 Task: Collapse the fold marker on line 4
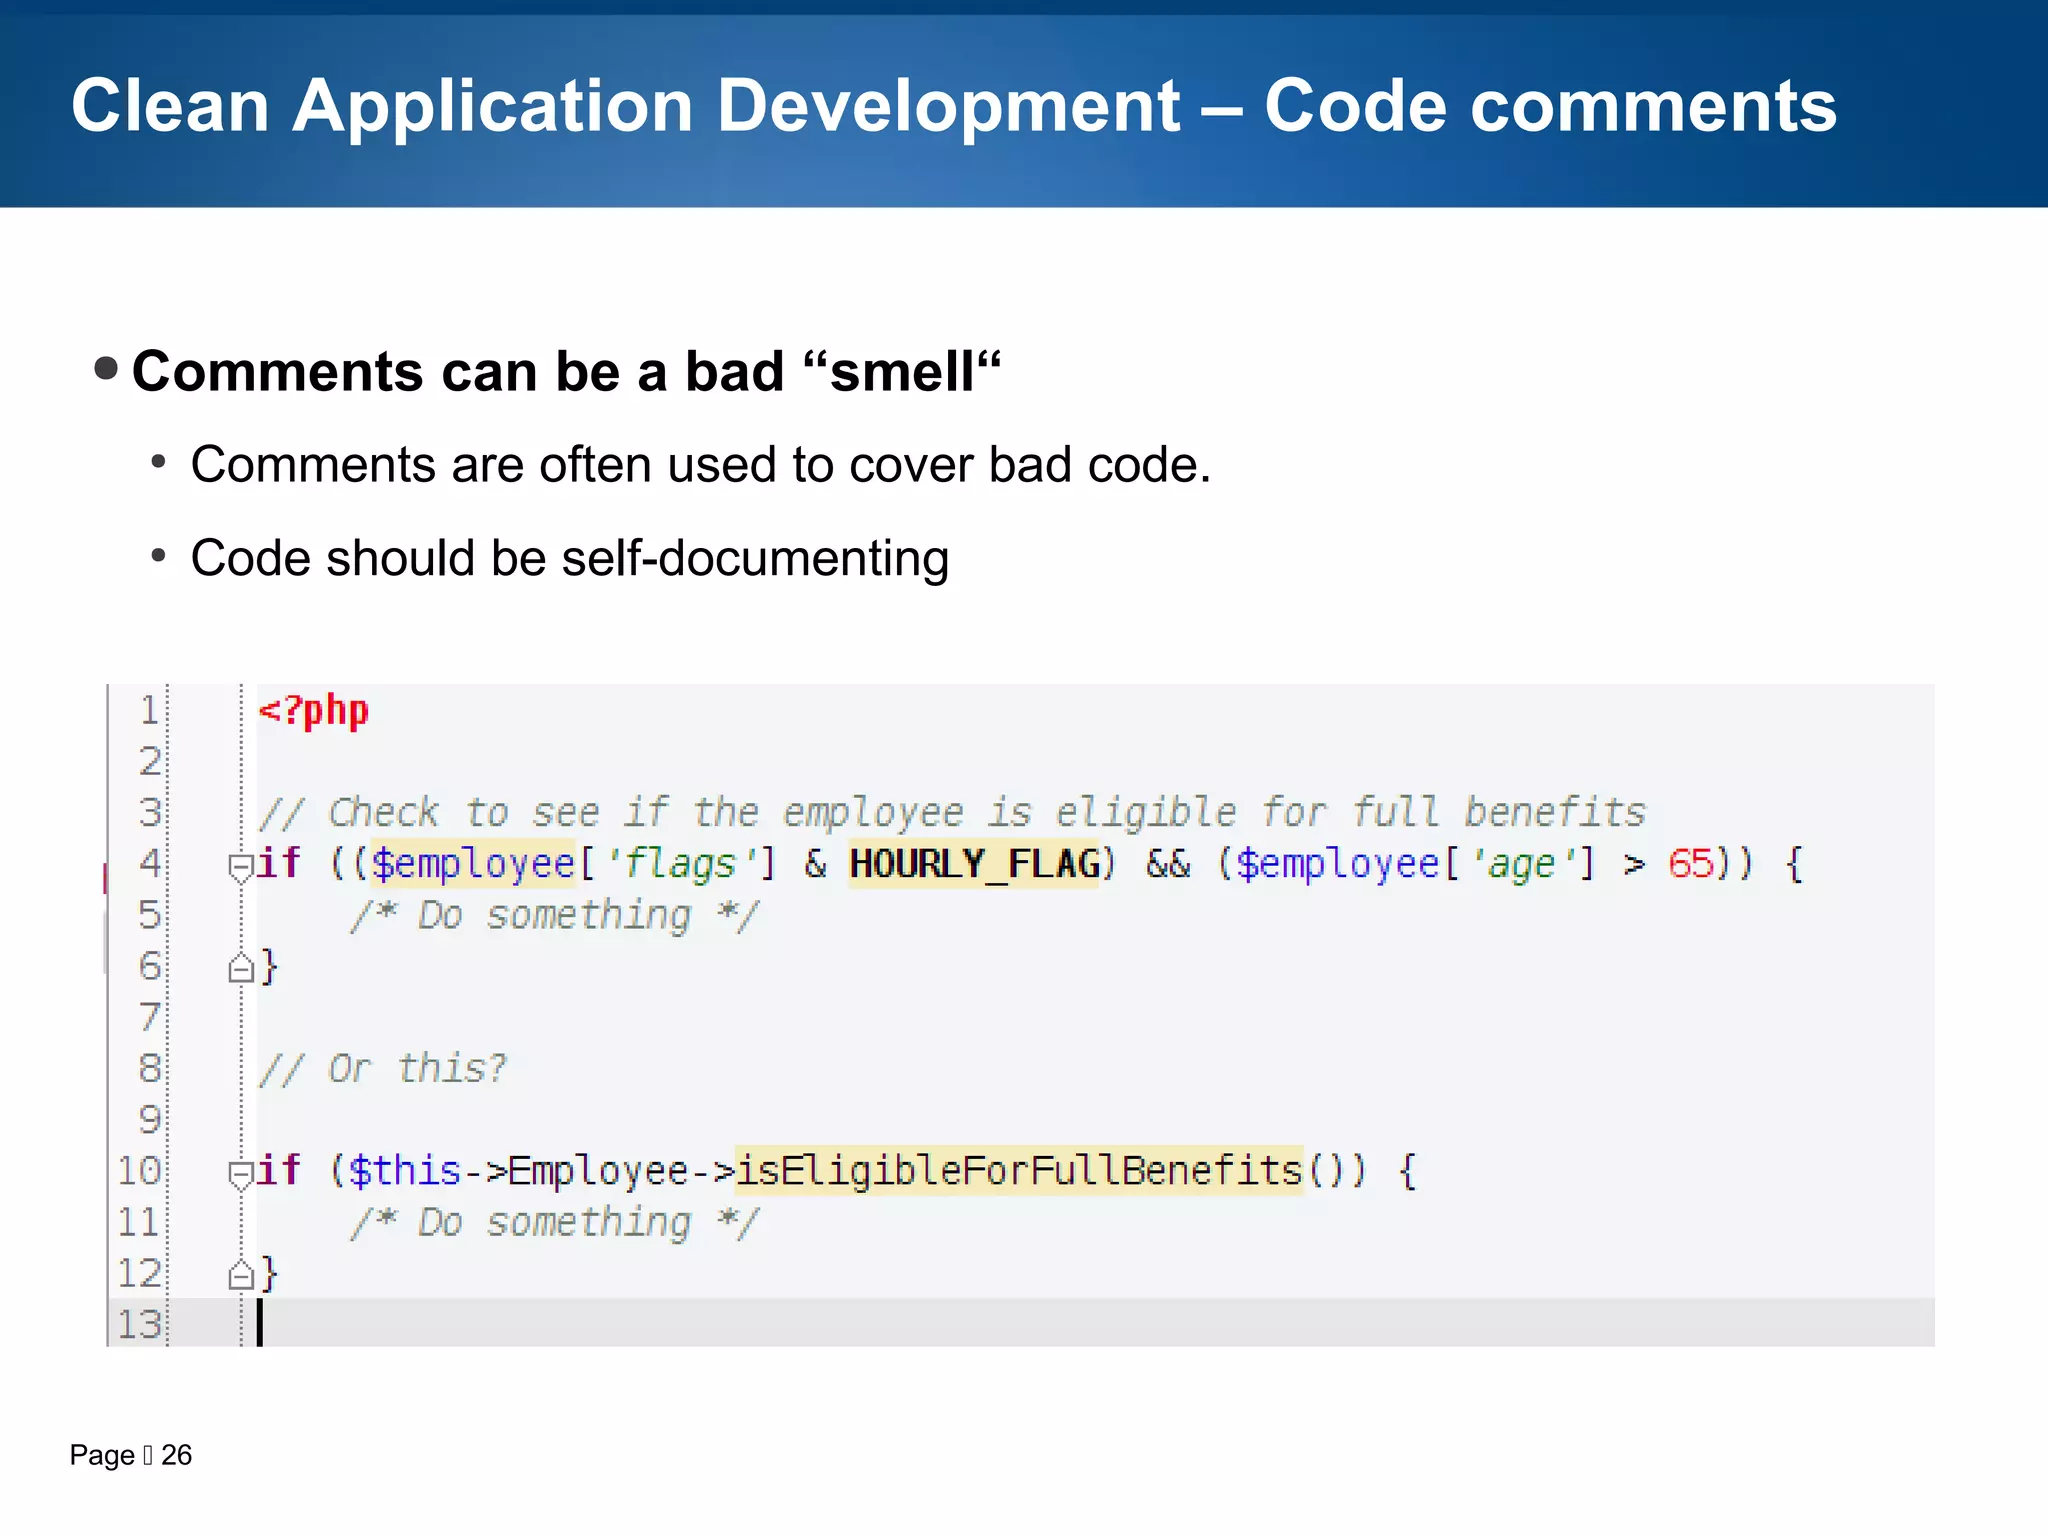coord(240,866)
